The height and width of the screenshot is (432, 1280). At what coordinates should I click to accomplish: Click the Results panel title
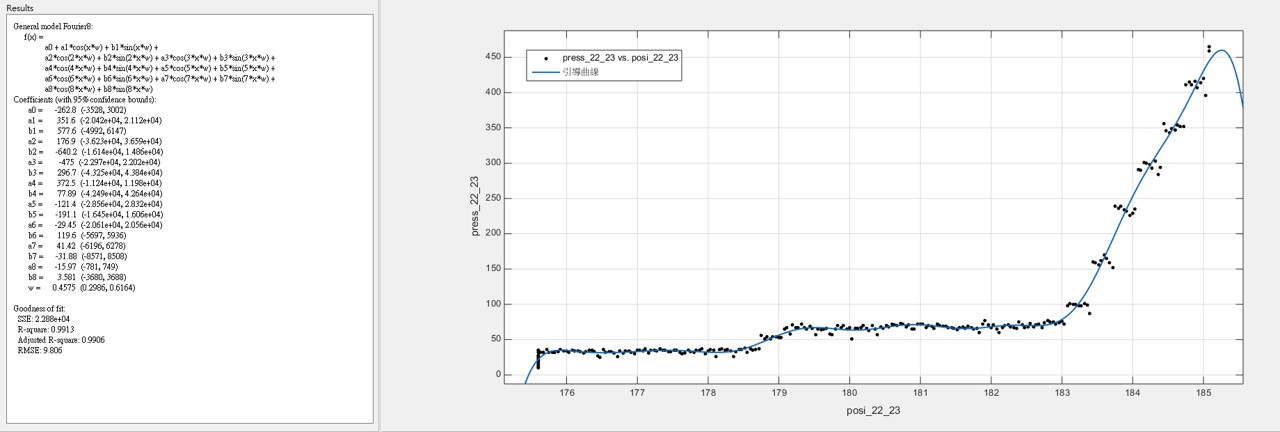[20, 8]
